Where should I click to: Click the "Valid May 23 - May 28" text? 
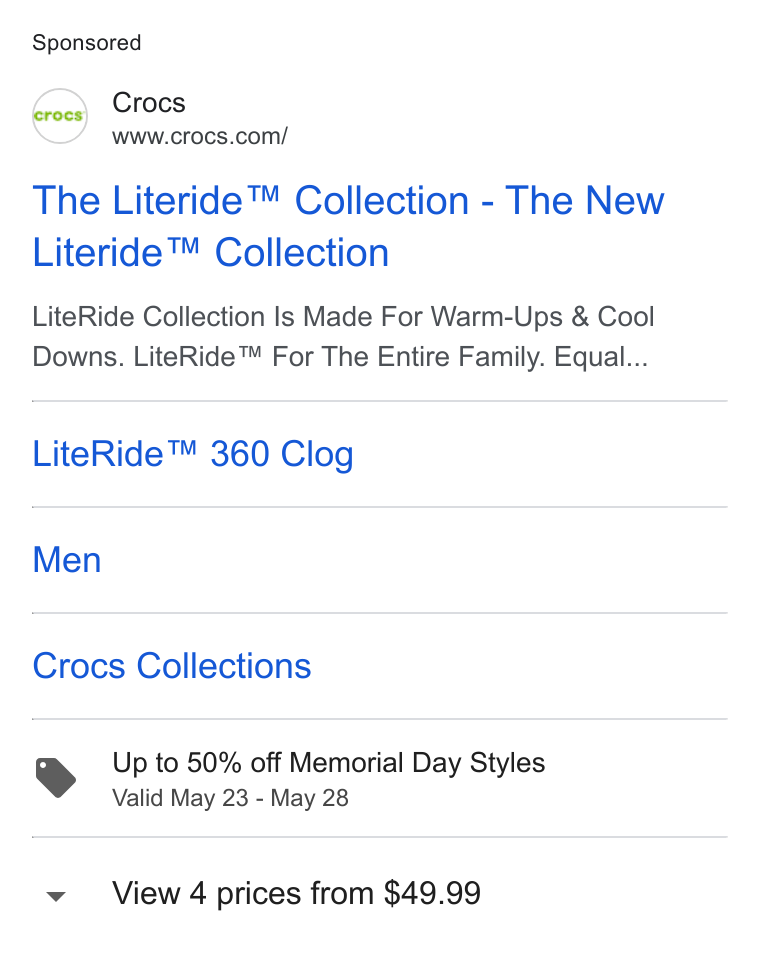(x=230, y=798)
